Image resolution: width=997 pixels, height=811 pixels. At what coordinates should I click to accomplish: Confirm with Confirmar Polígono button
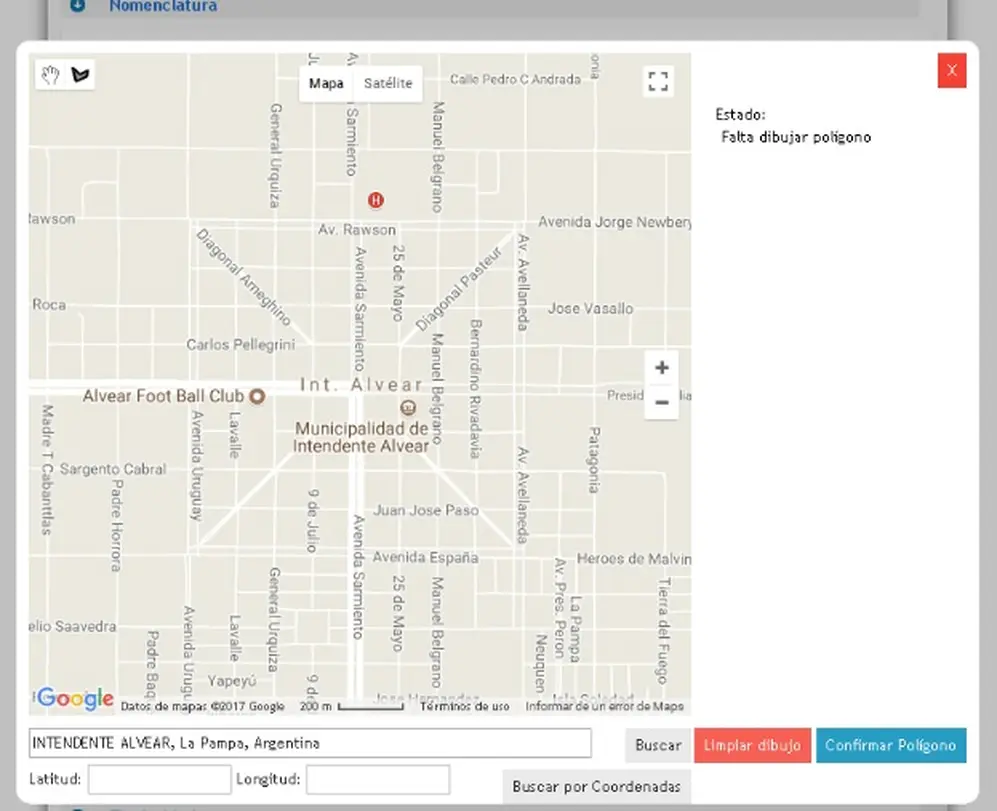click(891, 745)
